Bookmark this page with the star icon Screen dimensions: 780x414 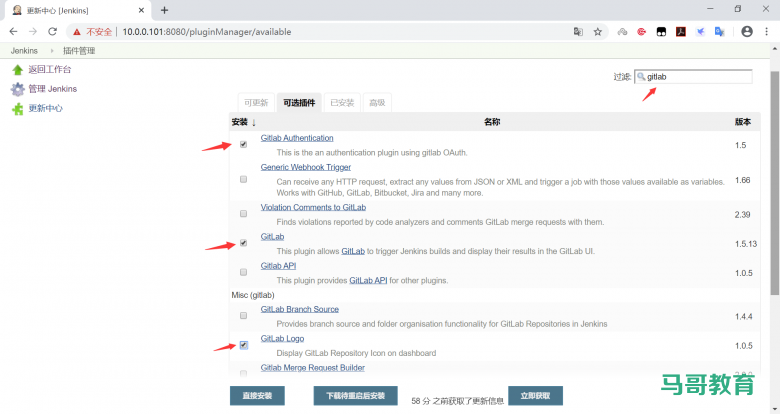(598, 32)
